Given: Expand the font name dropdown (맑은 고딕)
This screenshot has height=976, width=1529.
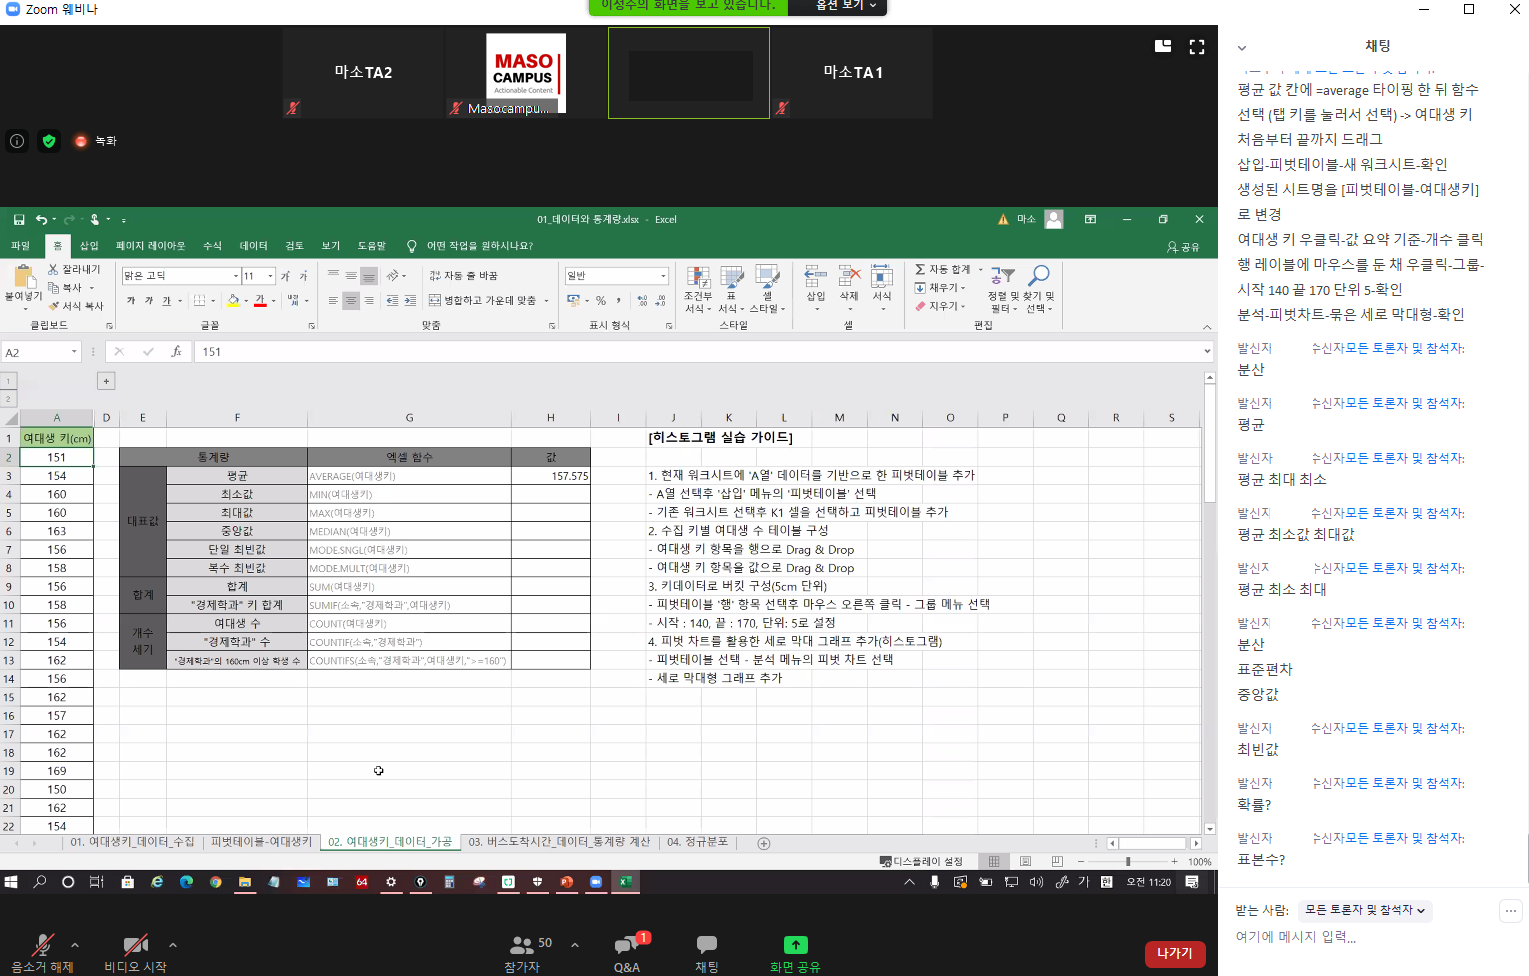Looking at the screenshot, I should coord(236,276).
